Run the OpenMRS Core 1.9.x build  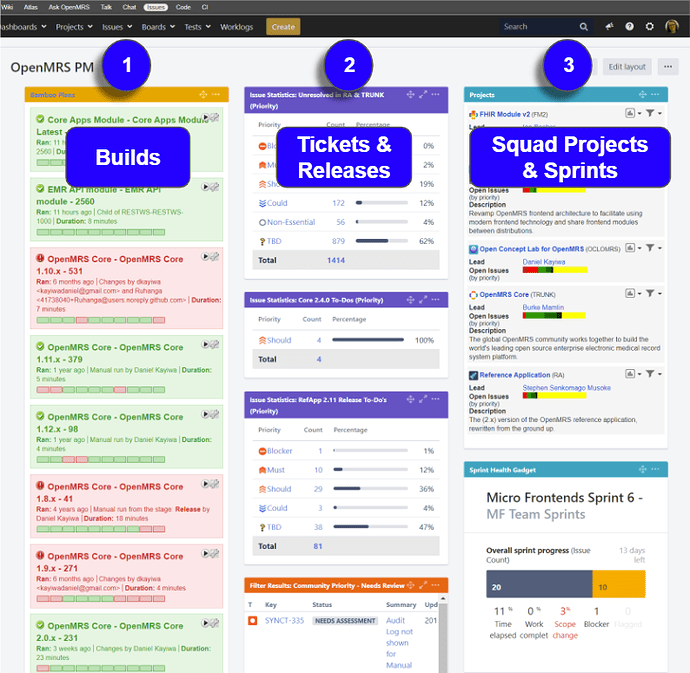pos(206,554)
